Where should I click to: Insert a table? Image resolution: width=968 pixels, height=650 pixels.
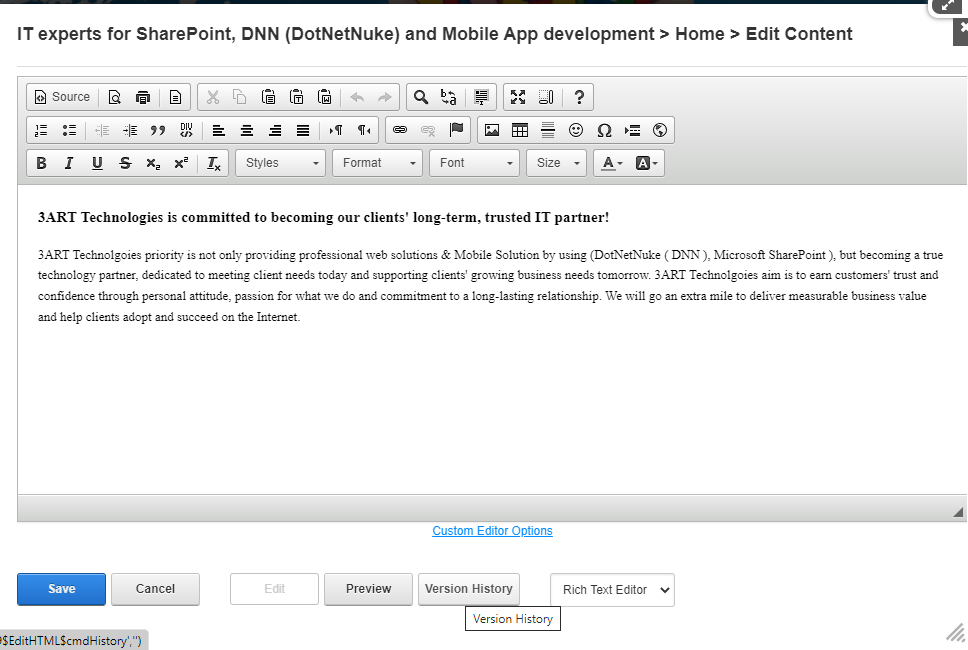[x=520, y=130]
